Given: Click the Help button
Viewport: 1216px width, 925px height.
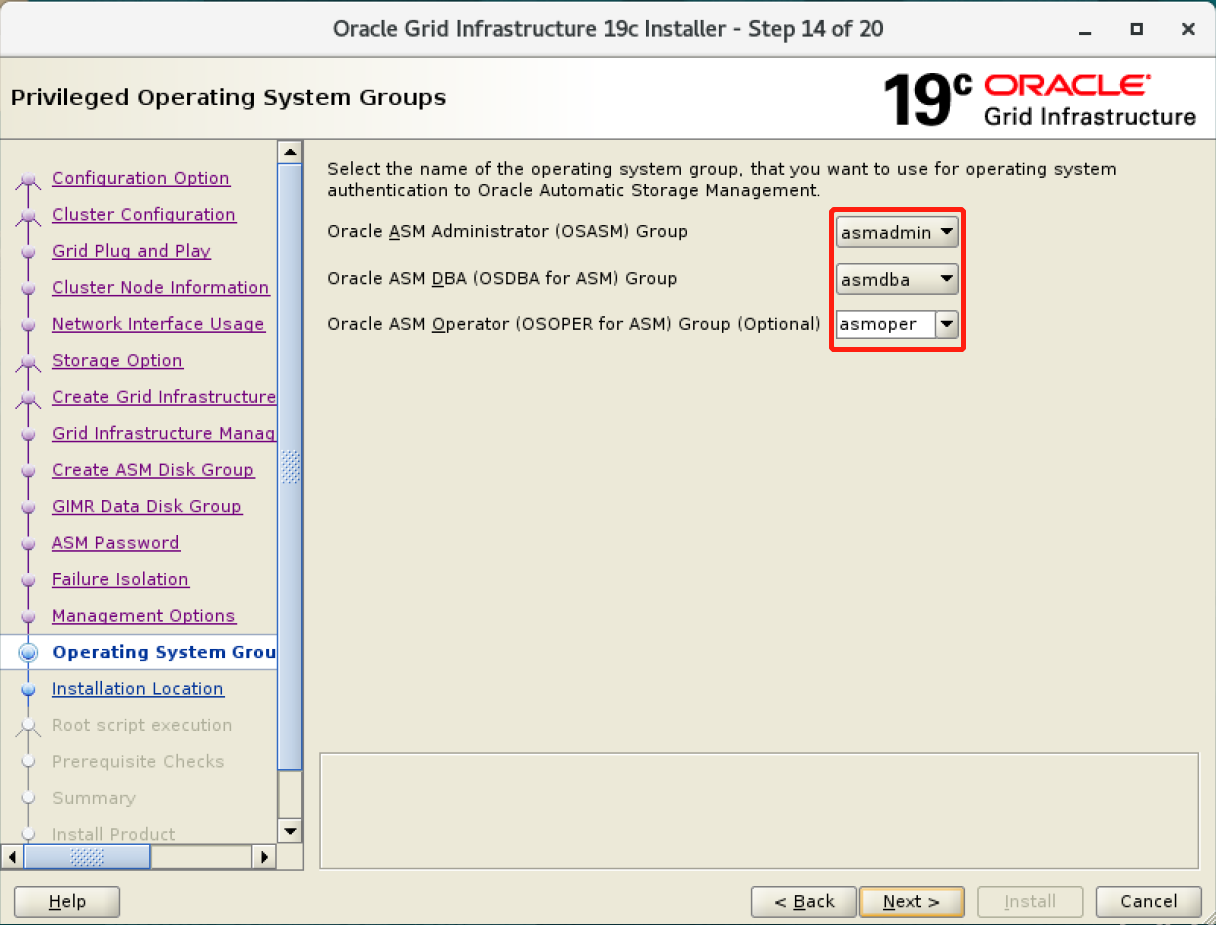Looking at the screenshot, I should [x=67, y=902].
